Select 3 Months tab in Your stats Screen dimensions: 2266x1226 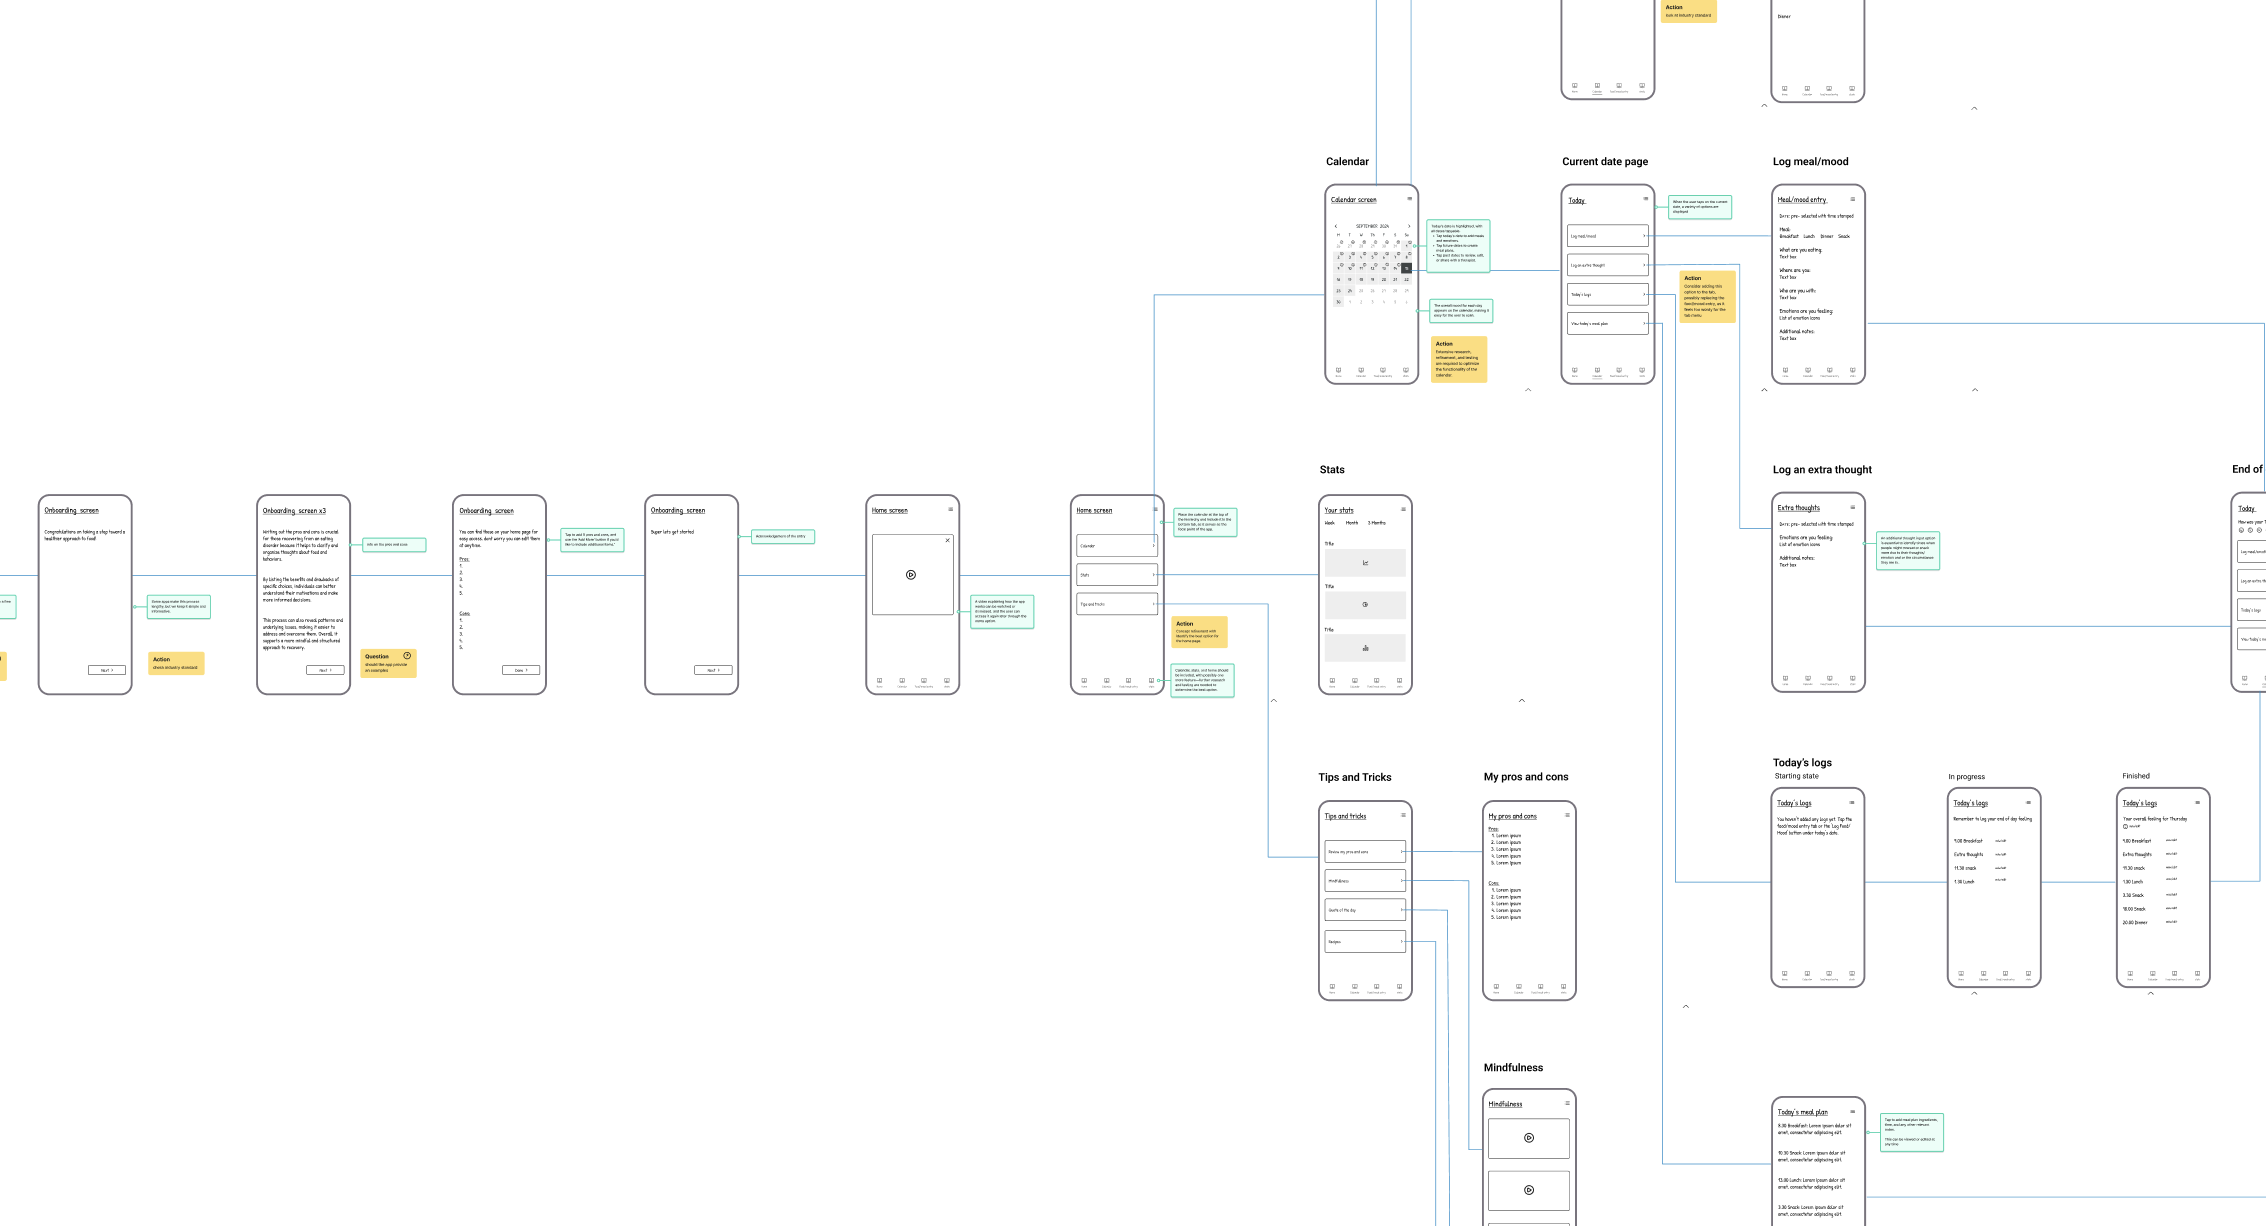1377,523
